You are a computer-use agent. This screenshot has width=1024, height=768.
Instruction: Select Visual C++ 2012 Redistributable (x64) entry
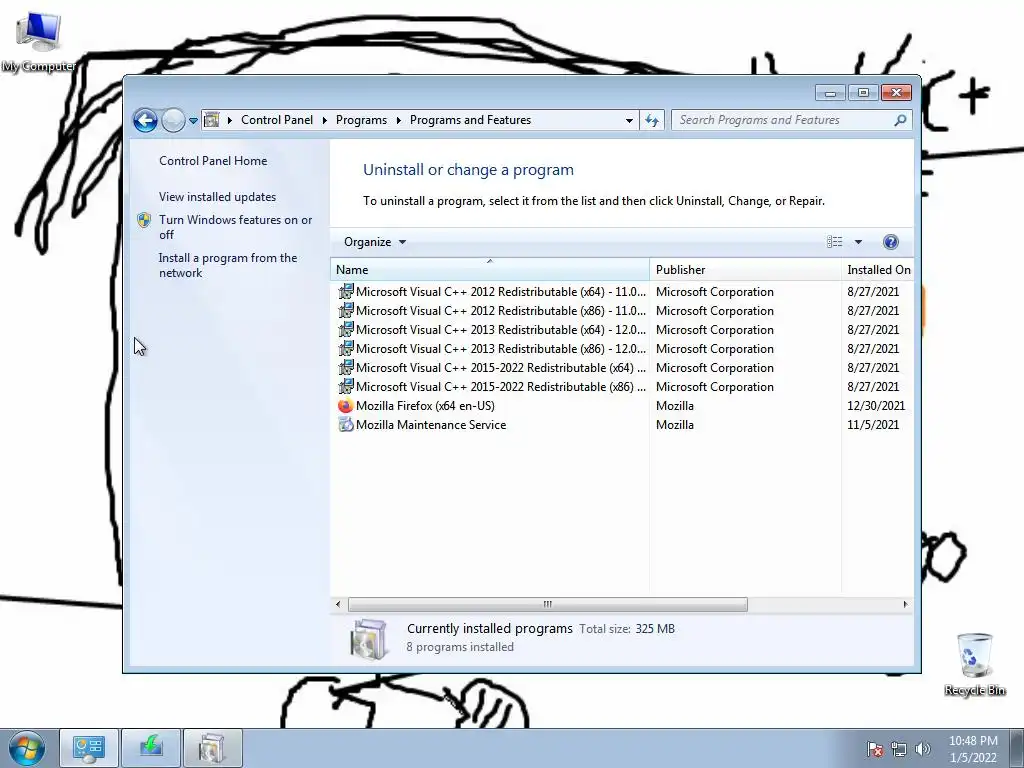pos(622,292)
